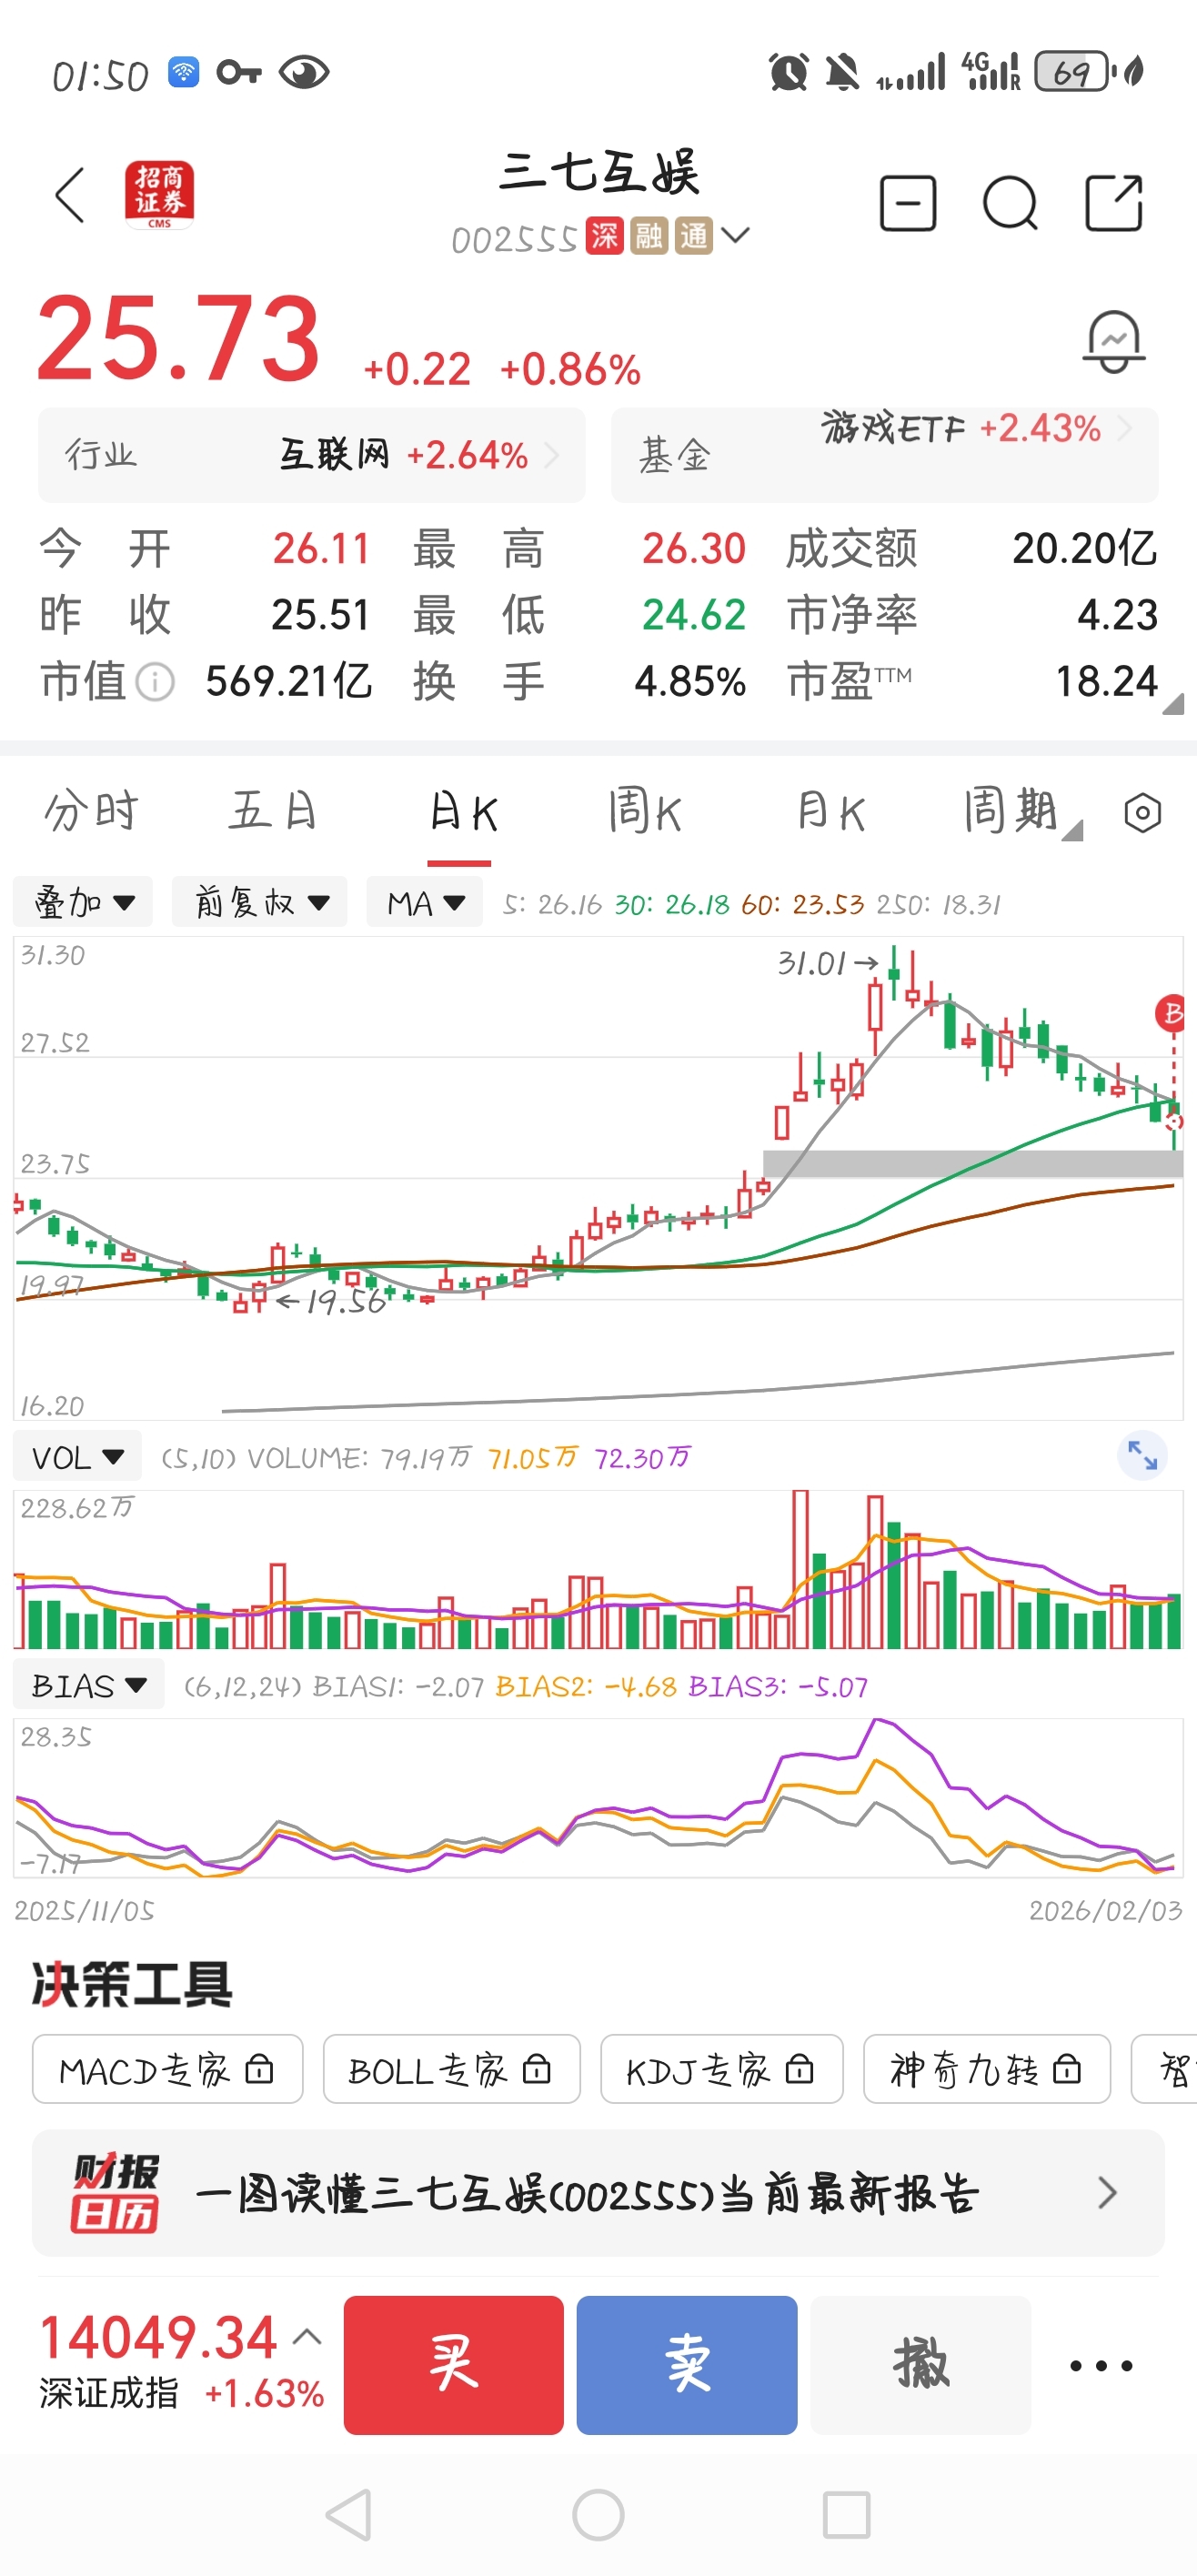The image size is (1197, 2576).
Task: Tap the 深证成指 index ticker
Action: [x=182, y=2363]
